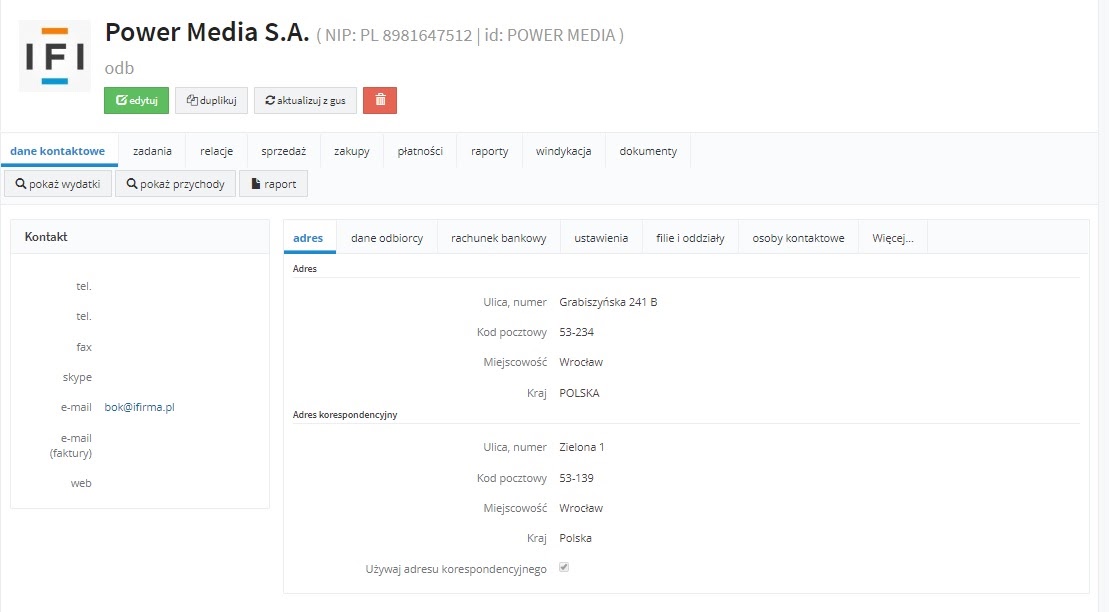Click the web label
Screen dimensions: 1110x612
coord(81,483)
